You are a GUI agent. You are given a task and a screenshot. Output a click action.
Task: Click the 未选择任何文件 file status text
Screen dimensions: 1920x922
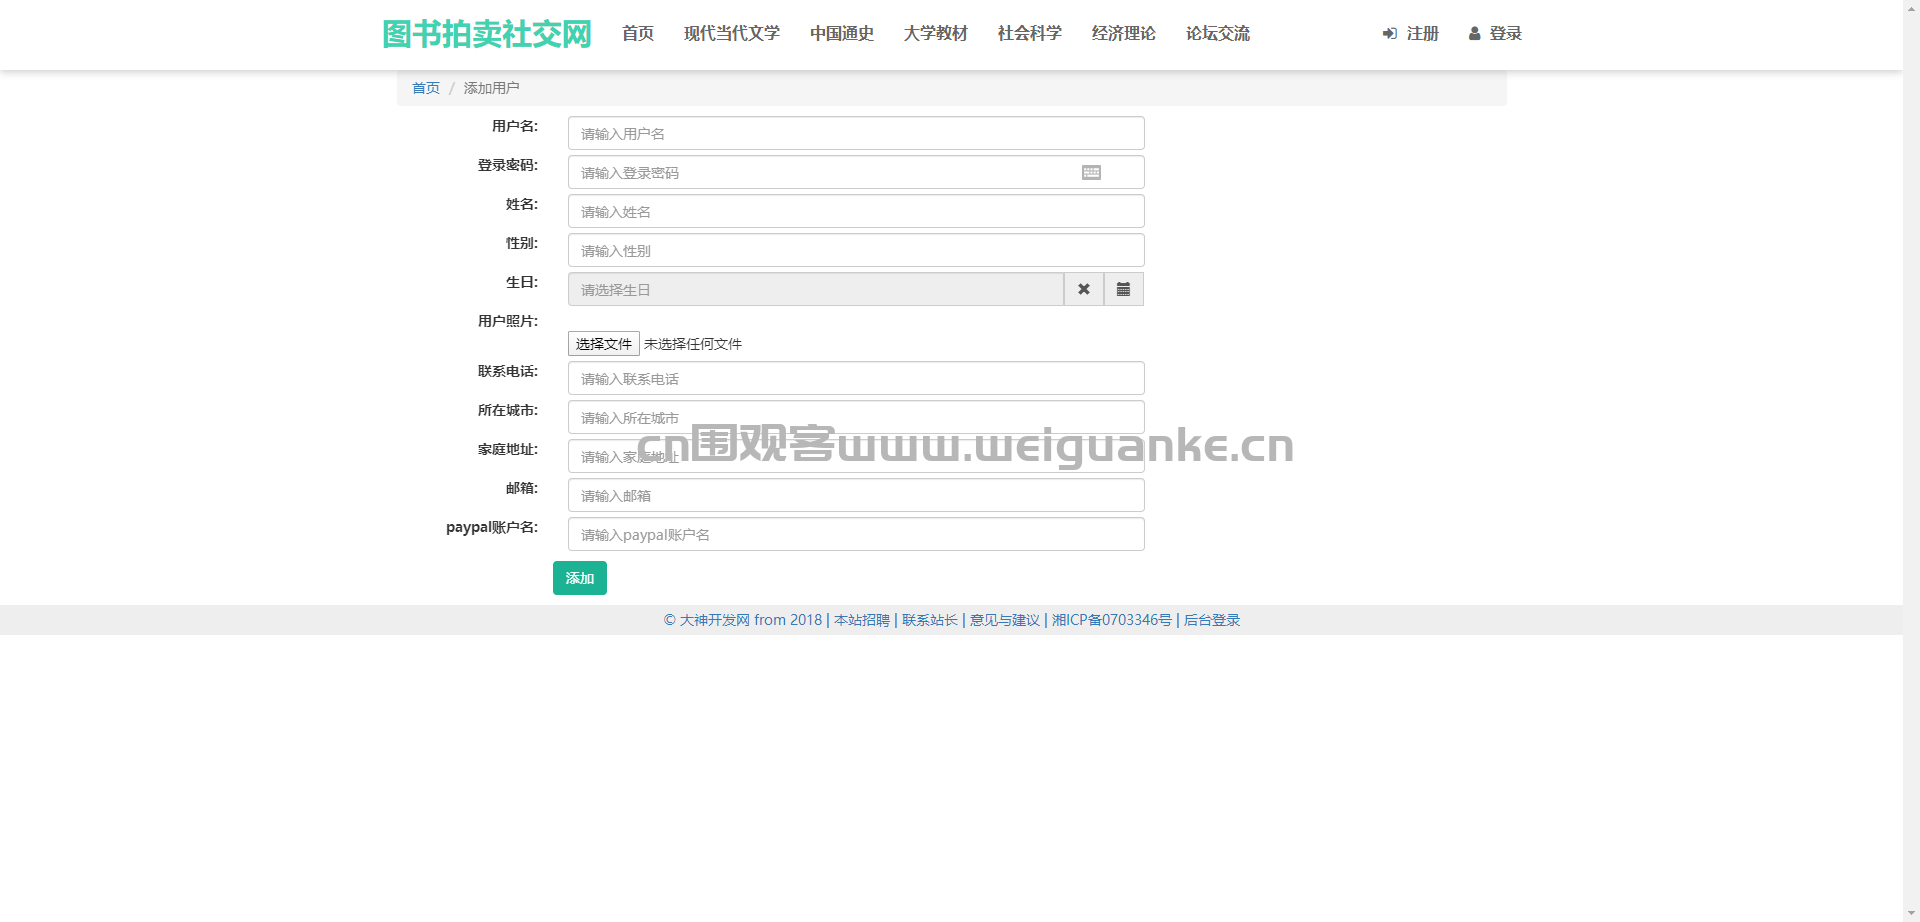pyautogui.click(x=693, y=344)
